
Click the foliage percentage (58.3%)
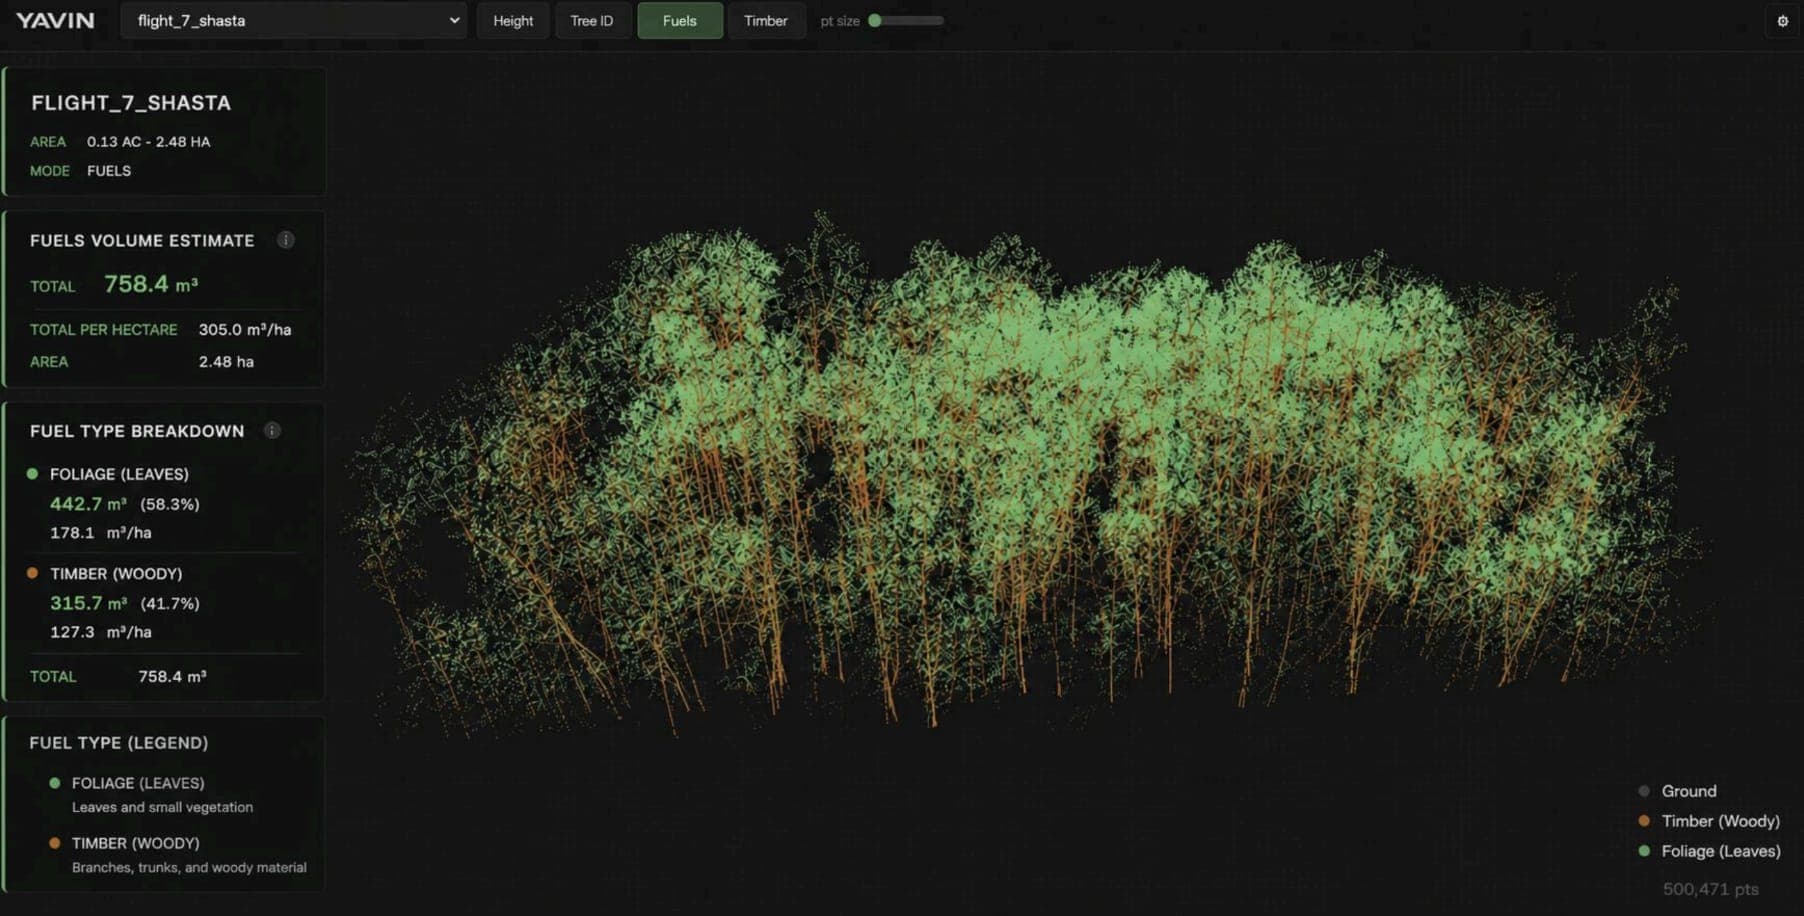[x=170, y=504]
